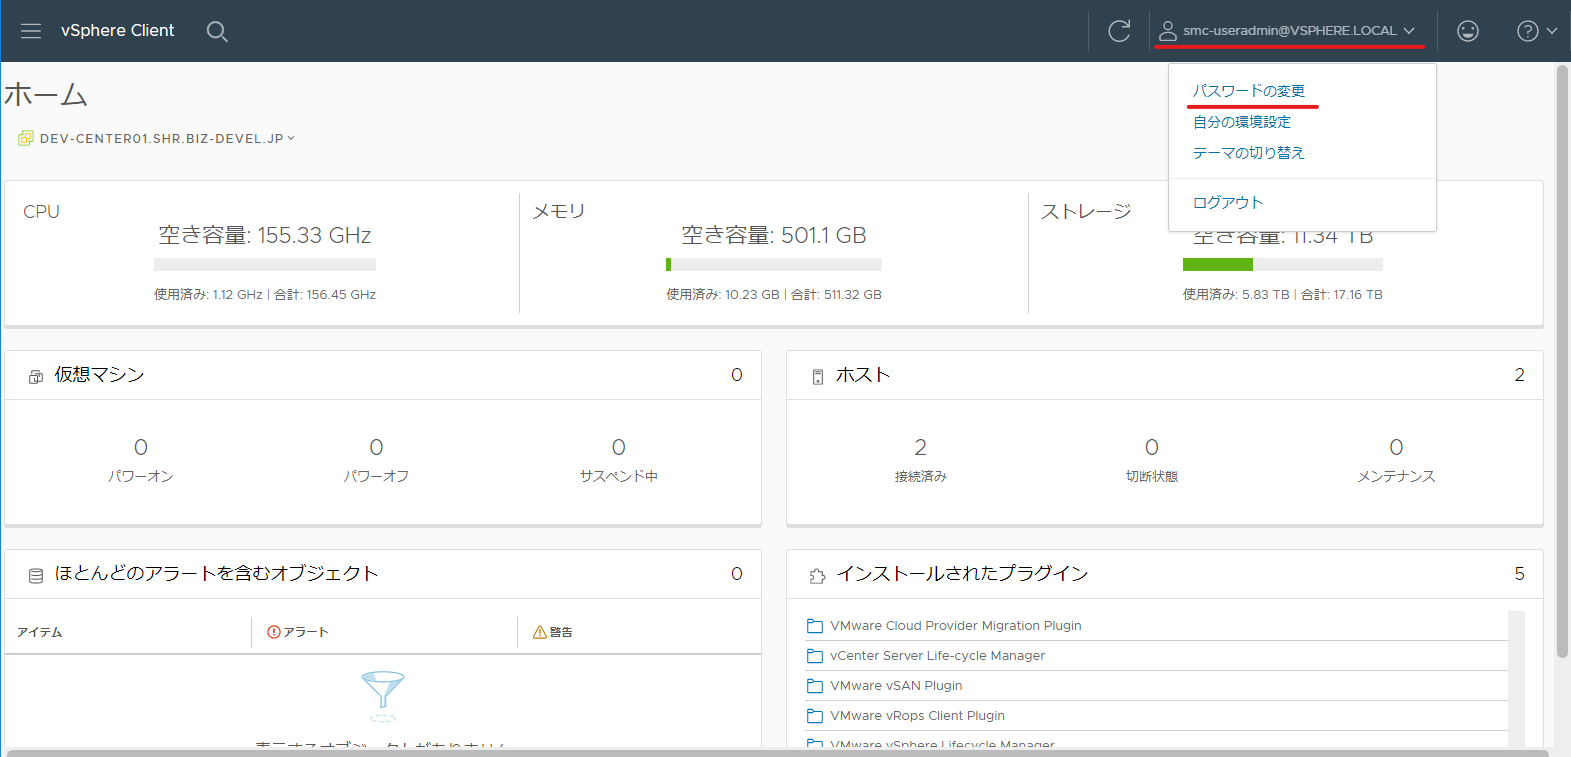Expand the help menu chevron
1571x757 pixels.
click(x=1551, y=31)
